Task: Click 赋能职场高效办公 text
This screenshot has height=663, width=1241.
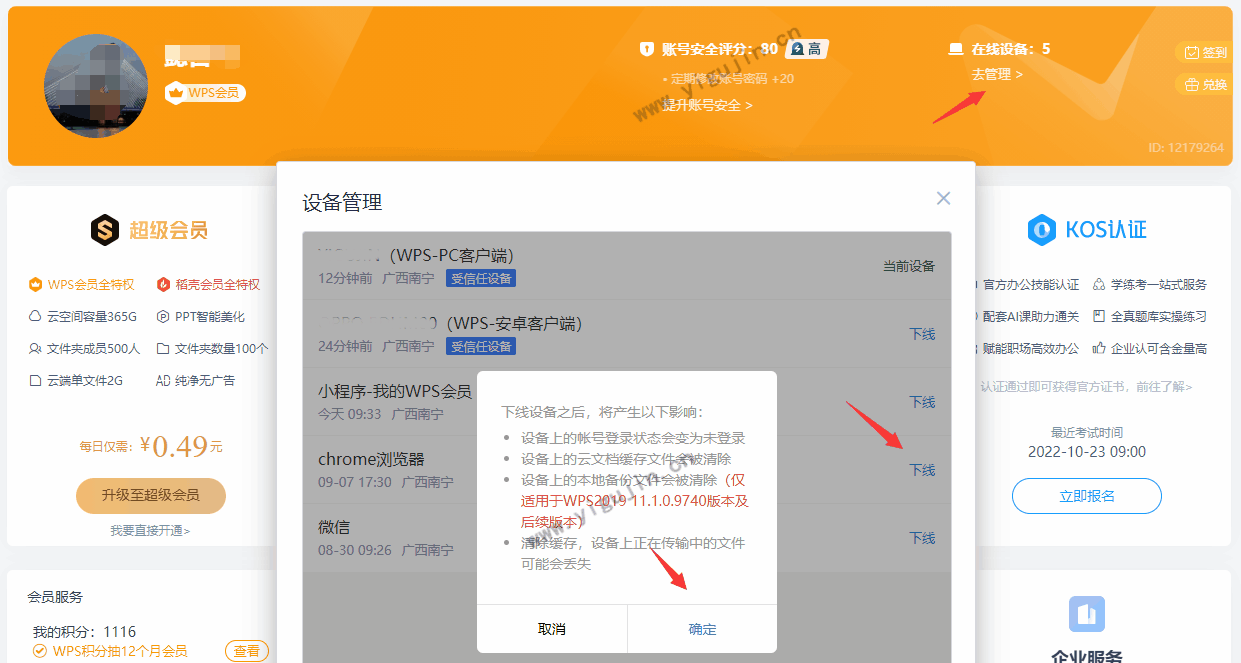Action: click(1031, 349)
